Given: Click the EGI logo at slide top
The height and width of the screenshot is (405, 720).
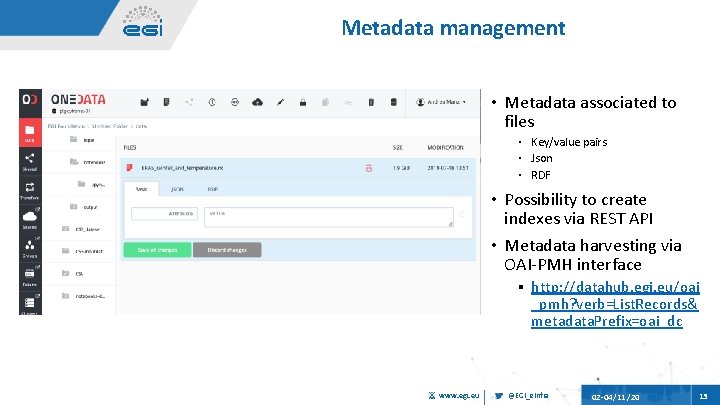Looking at the screenshot, I should [x=142, y=21].
